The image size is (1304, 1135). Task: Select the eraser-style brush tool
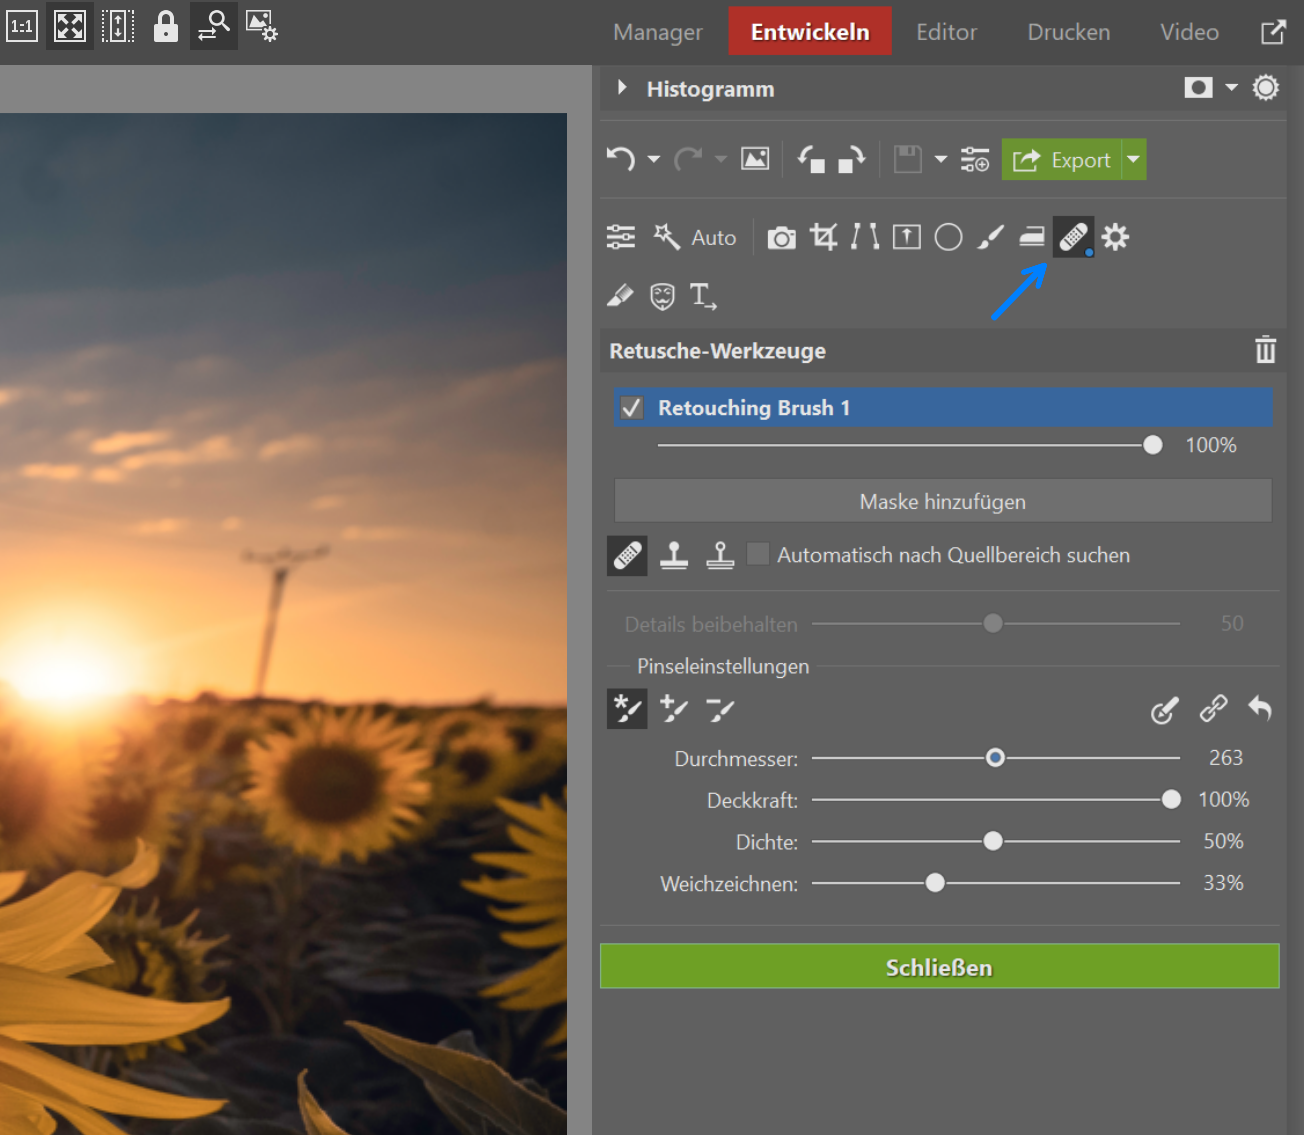[x=620, y=296]
